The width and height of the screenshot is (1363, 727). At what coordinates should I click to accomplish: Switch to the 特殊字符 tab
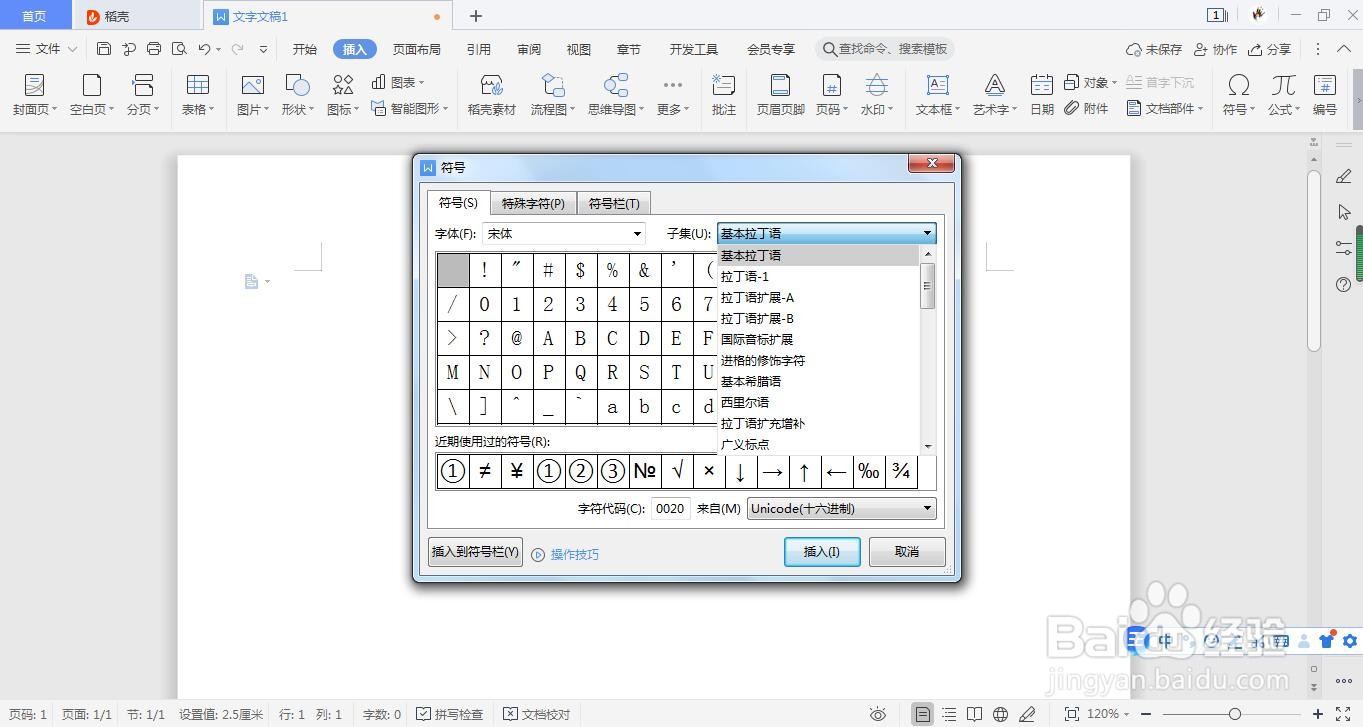click(x=533, y=203)
